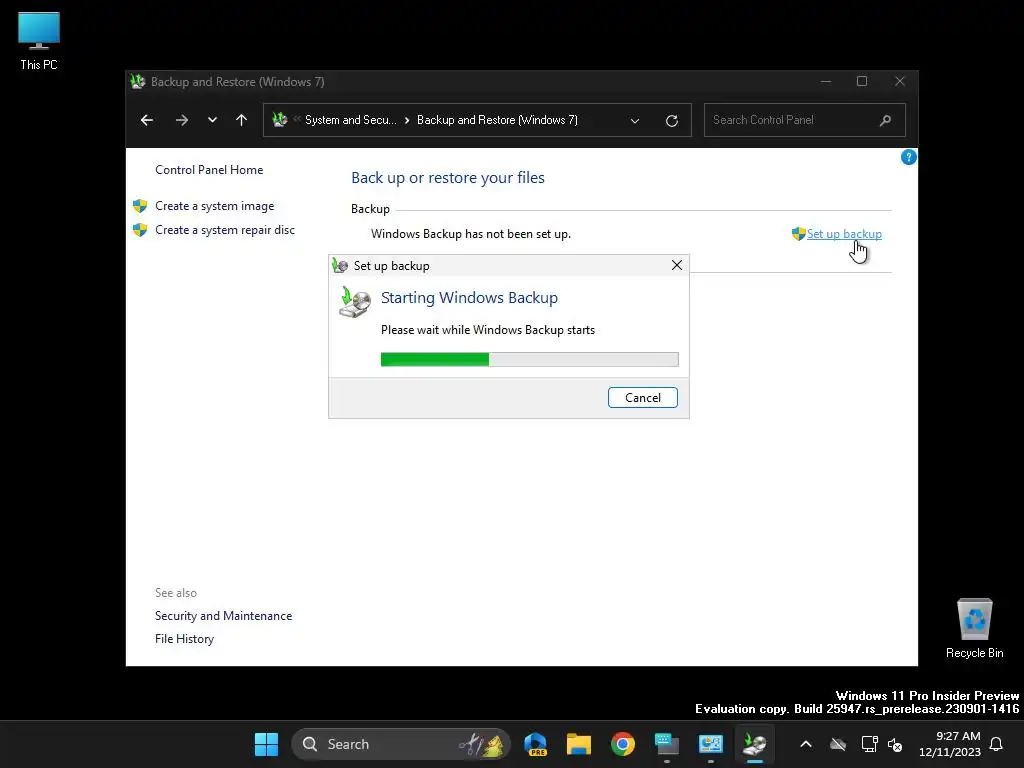Screen dimensions: 1024x768
Task: Click the Backup and Restore taskbar icon
Action: 754,744
